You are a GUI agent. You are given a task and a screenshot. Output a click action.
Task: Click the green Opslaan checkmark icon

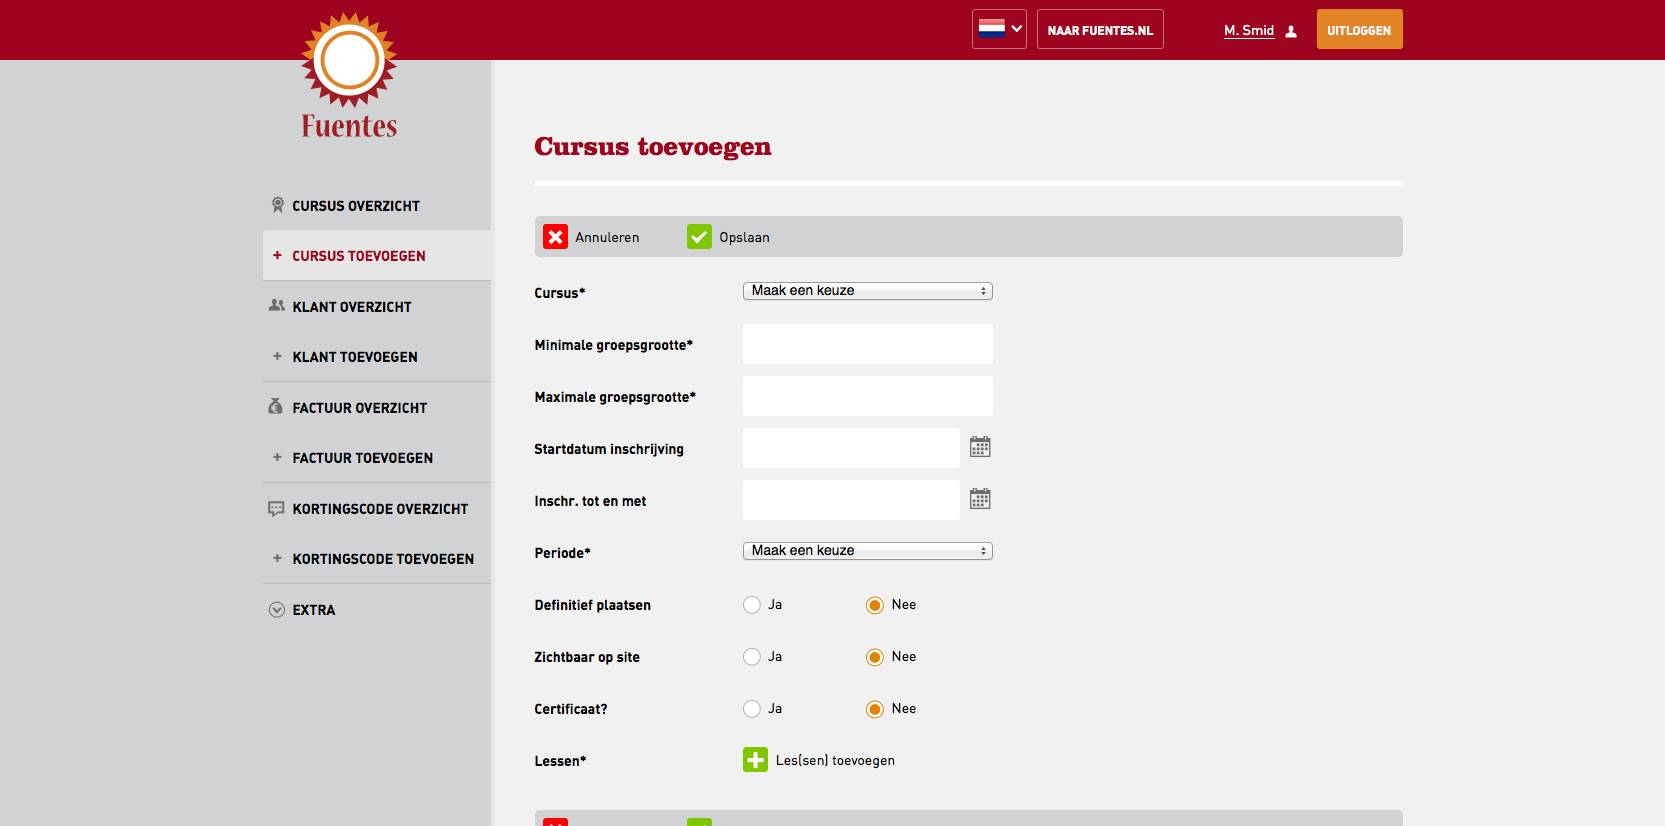coord(699,237)
